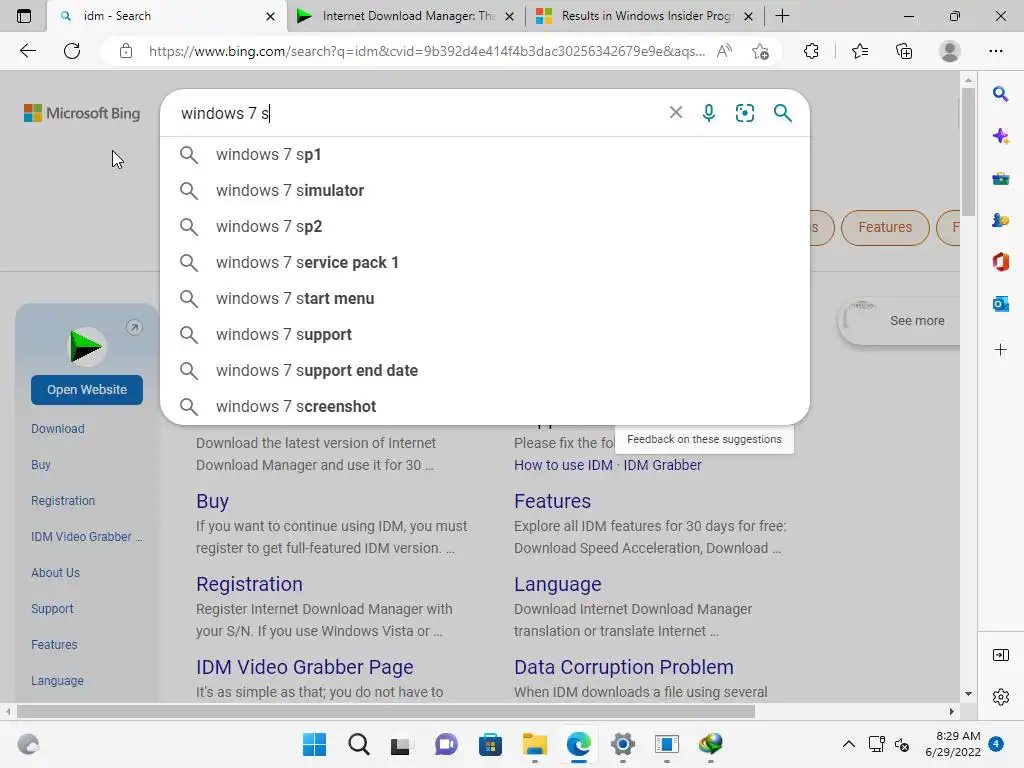Open IDM Video Grabber Page result
The width and height of the screenshot is (1024, 768).
click(304, 667)
